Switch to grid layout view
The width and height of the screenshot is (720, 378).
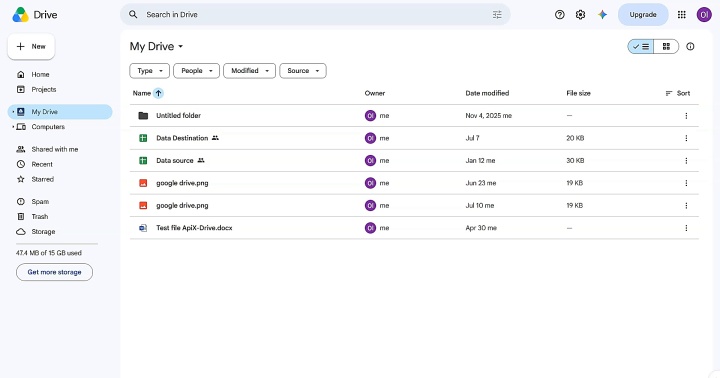pos(666,46)
